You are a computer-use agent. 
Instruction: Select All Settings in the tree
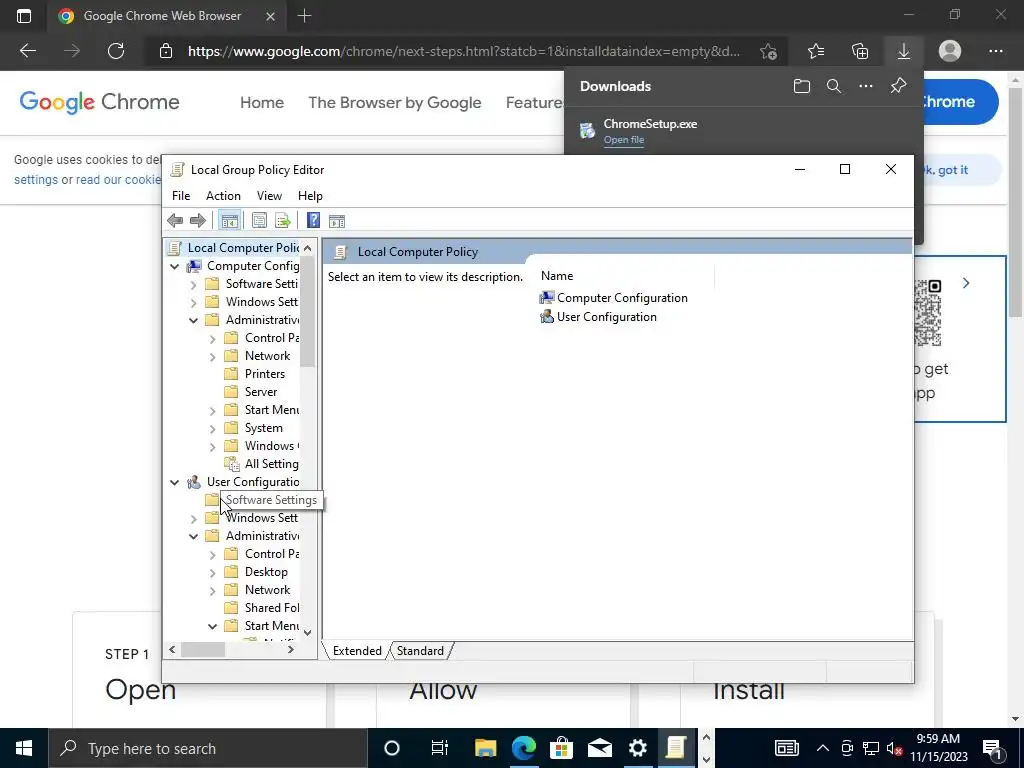[261, 464]
